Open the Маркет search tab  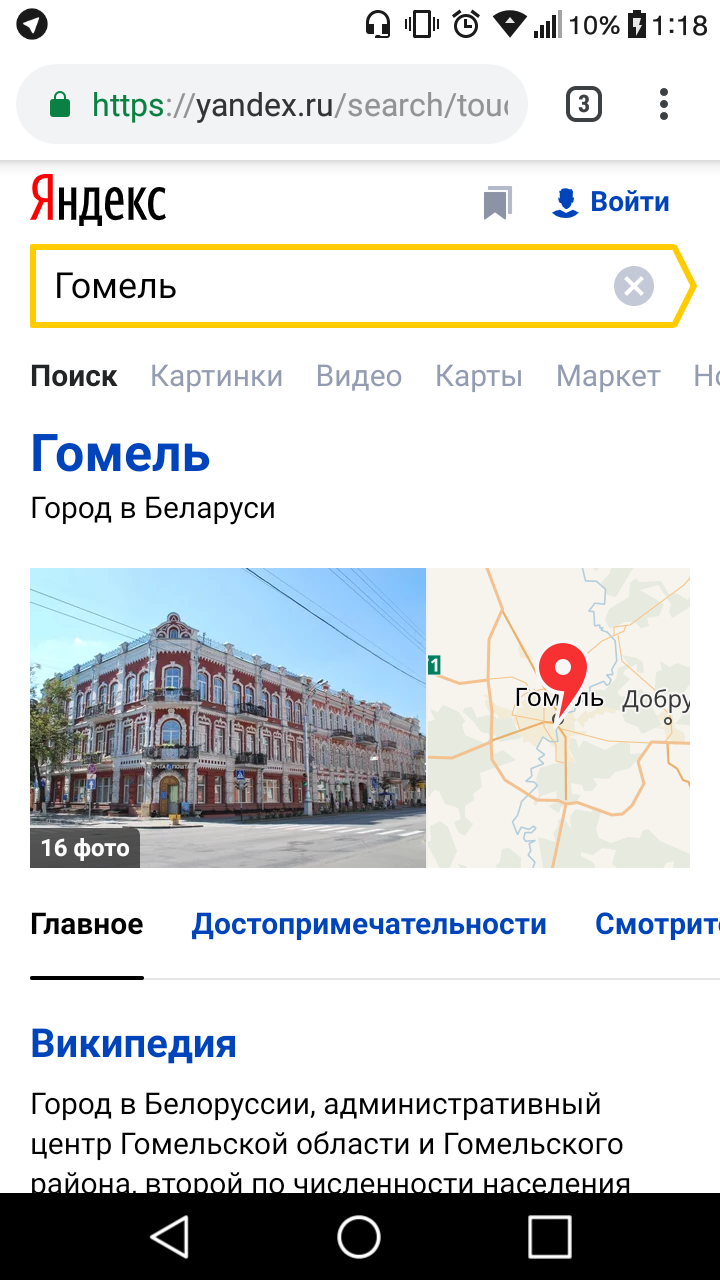pos(608,376)
